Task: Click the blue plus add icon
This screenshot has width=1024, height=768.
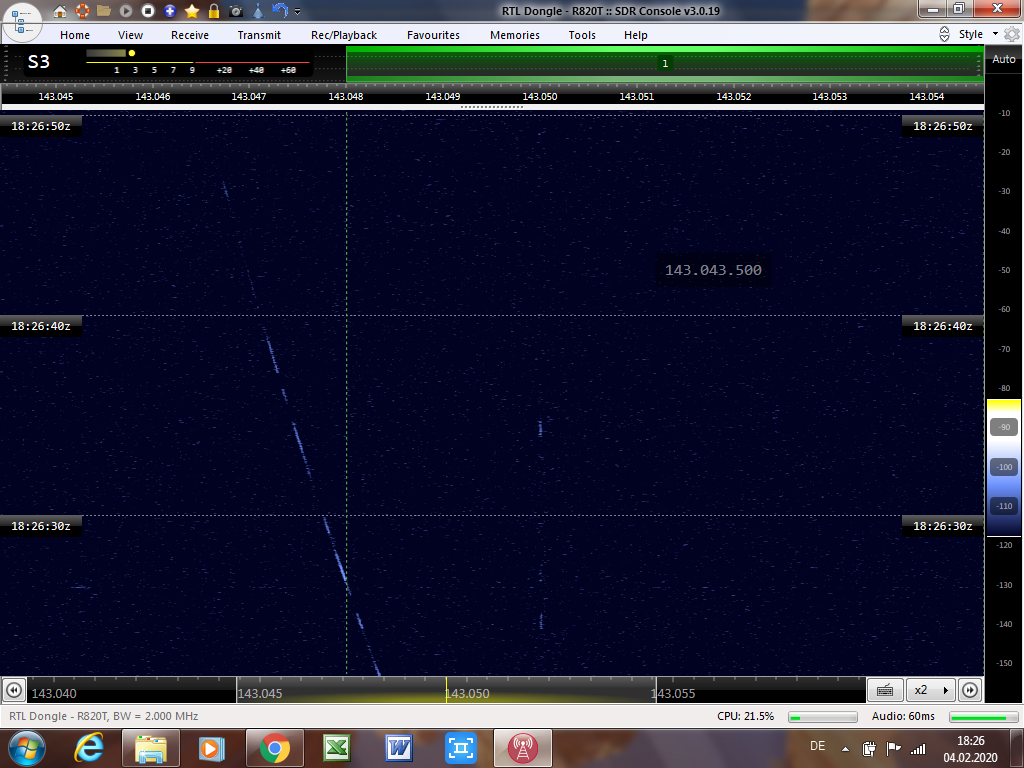Action: pos(170,11)
